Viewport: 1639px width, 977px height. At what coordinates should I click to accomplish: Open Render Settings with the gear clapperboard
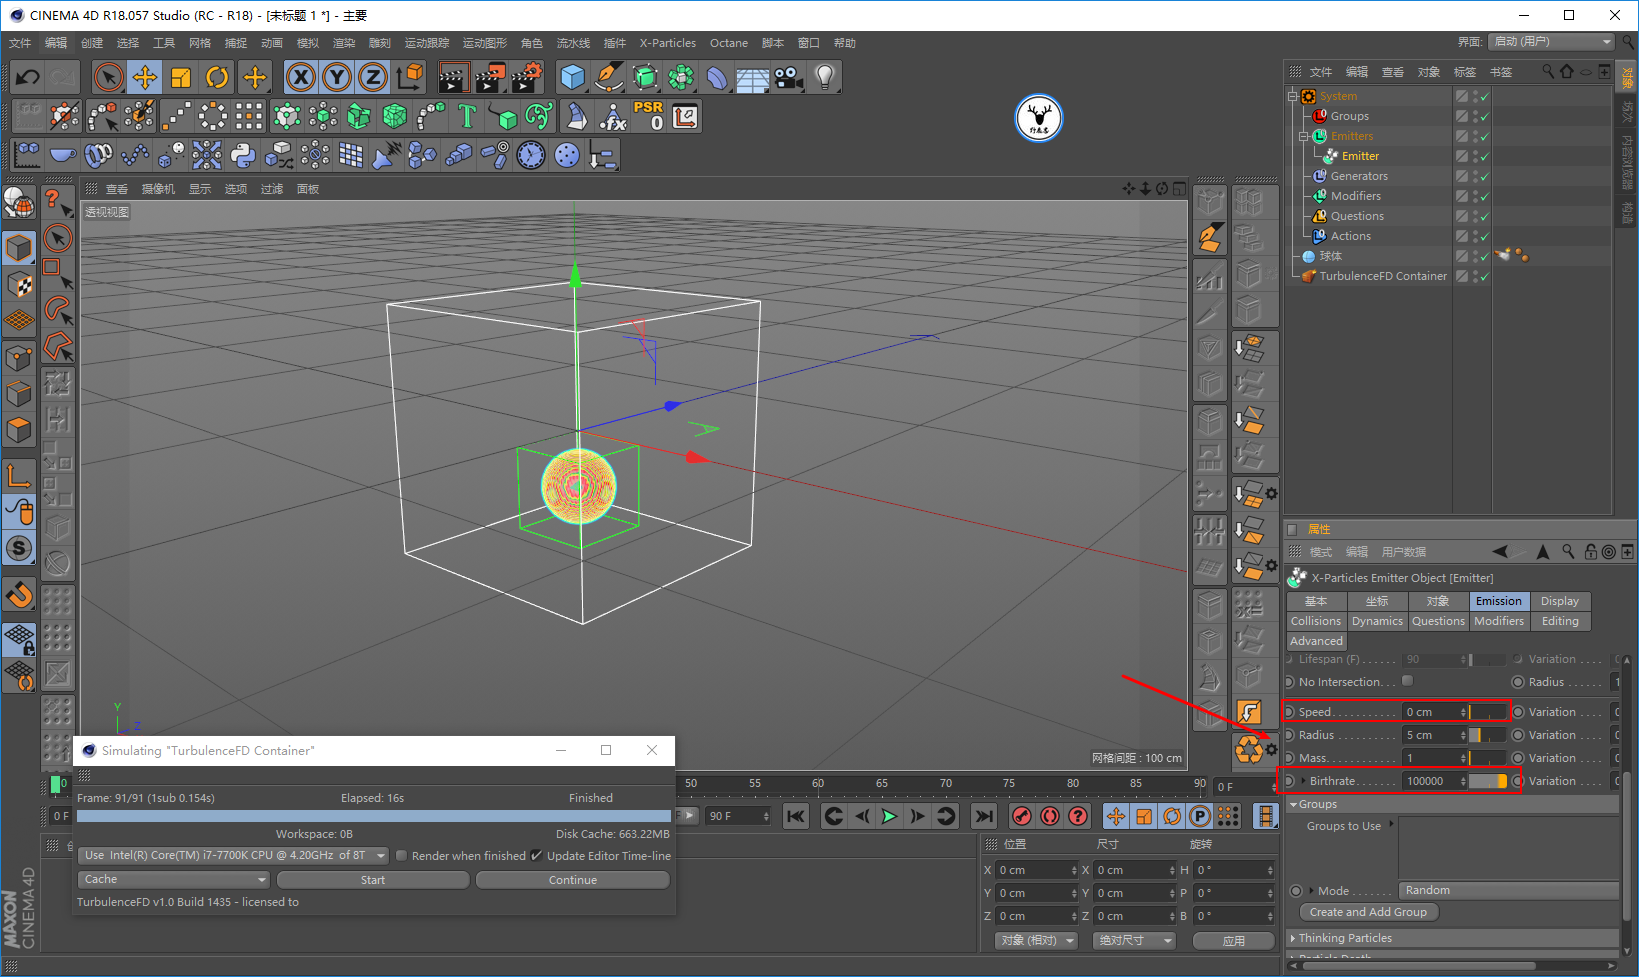coord(526,77)
